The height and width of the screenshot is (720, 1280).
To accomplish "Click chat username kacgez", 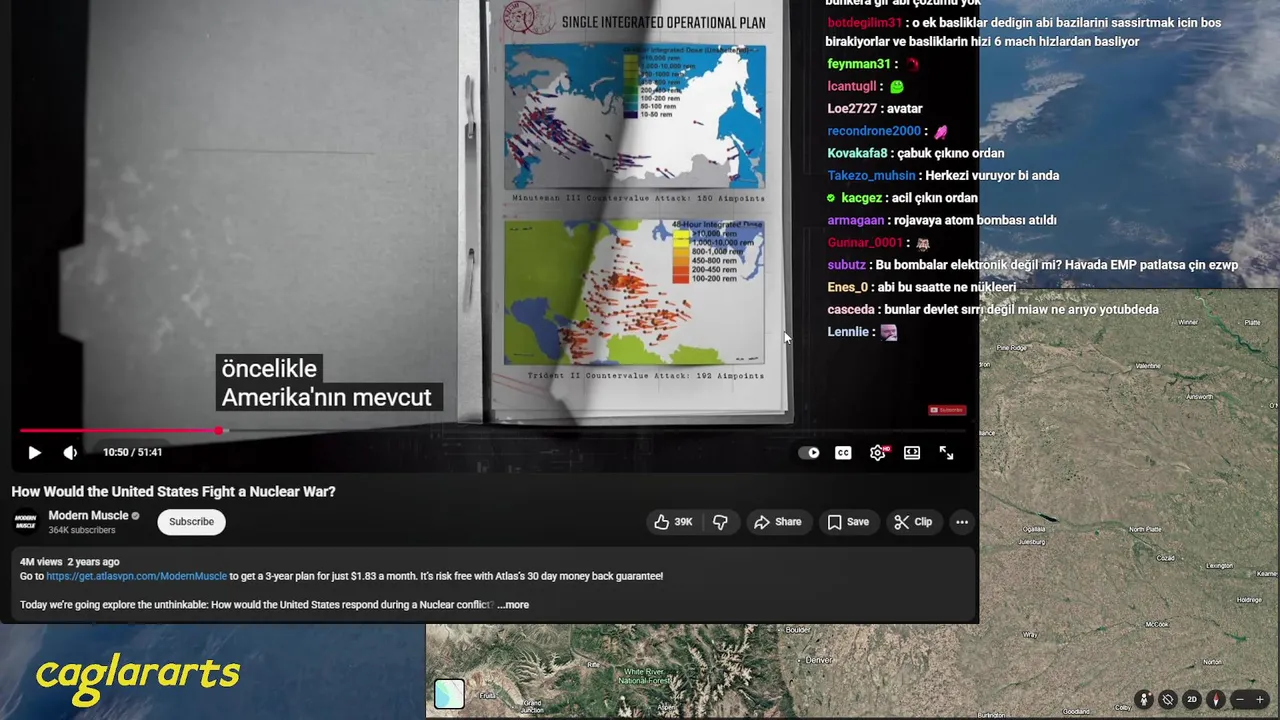I will [x=861, y=198].
